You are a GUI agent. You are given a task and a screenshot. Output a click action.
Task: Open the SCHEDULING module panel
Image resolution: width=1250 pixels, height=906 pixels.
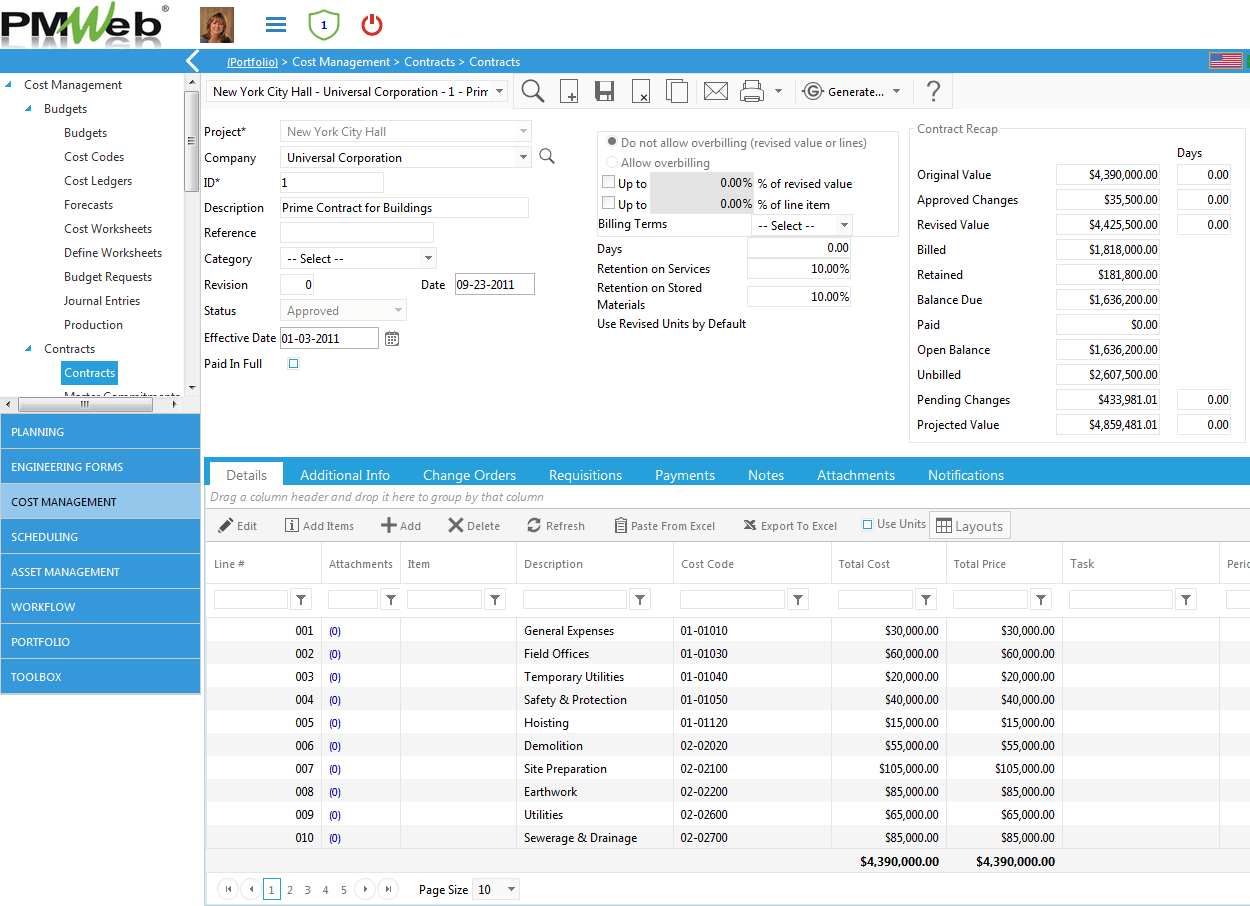click(100, 537)
